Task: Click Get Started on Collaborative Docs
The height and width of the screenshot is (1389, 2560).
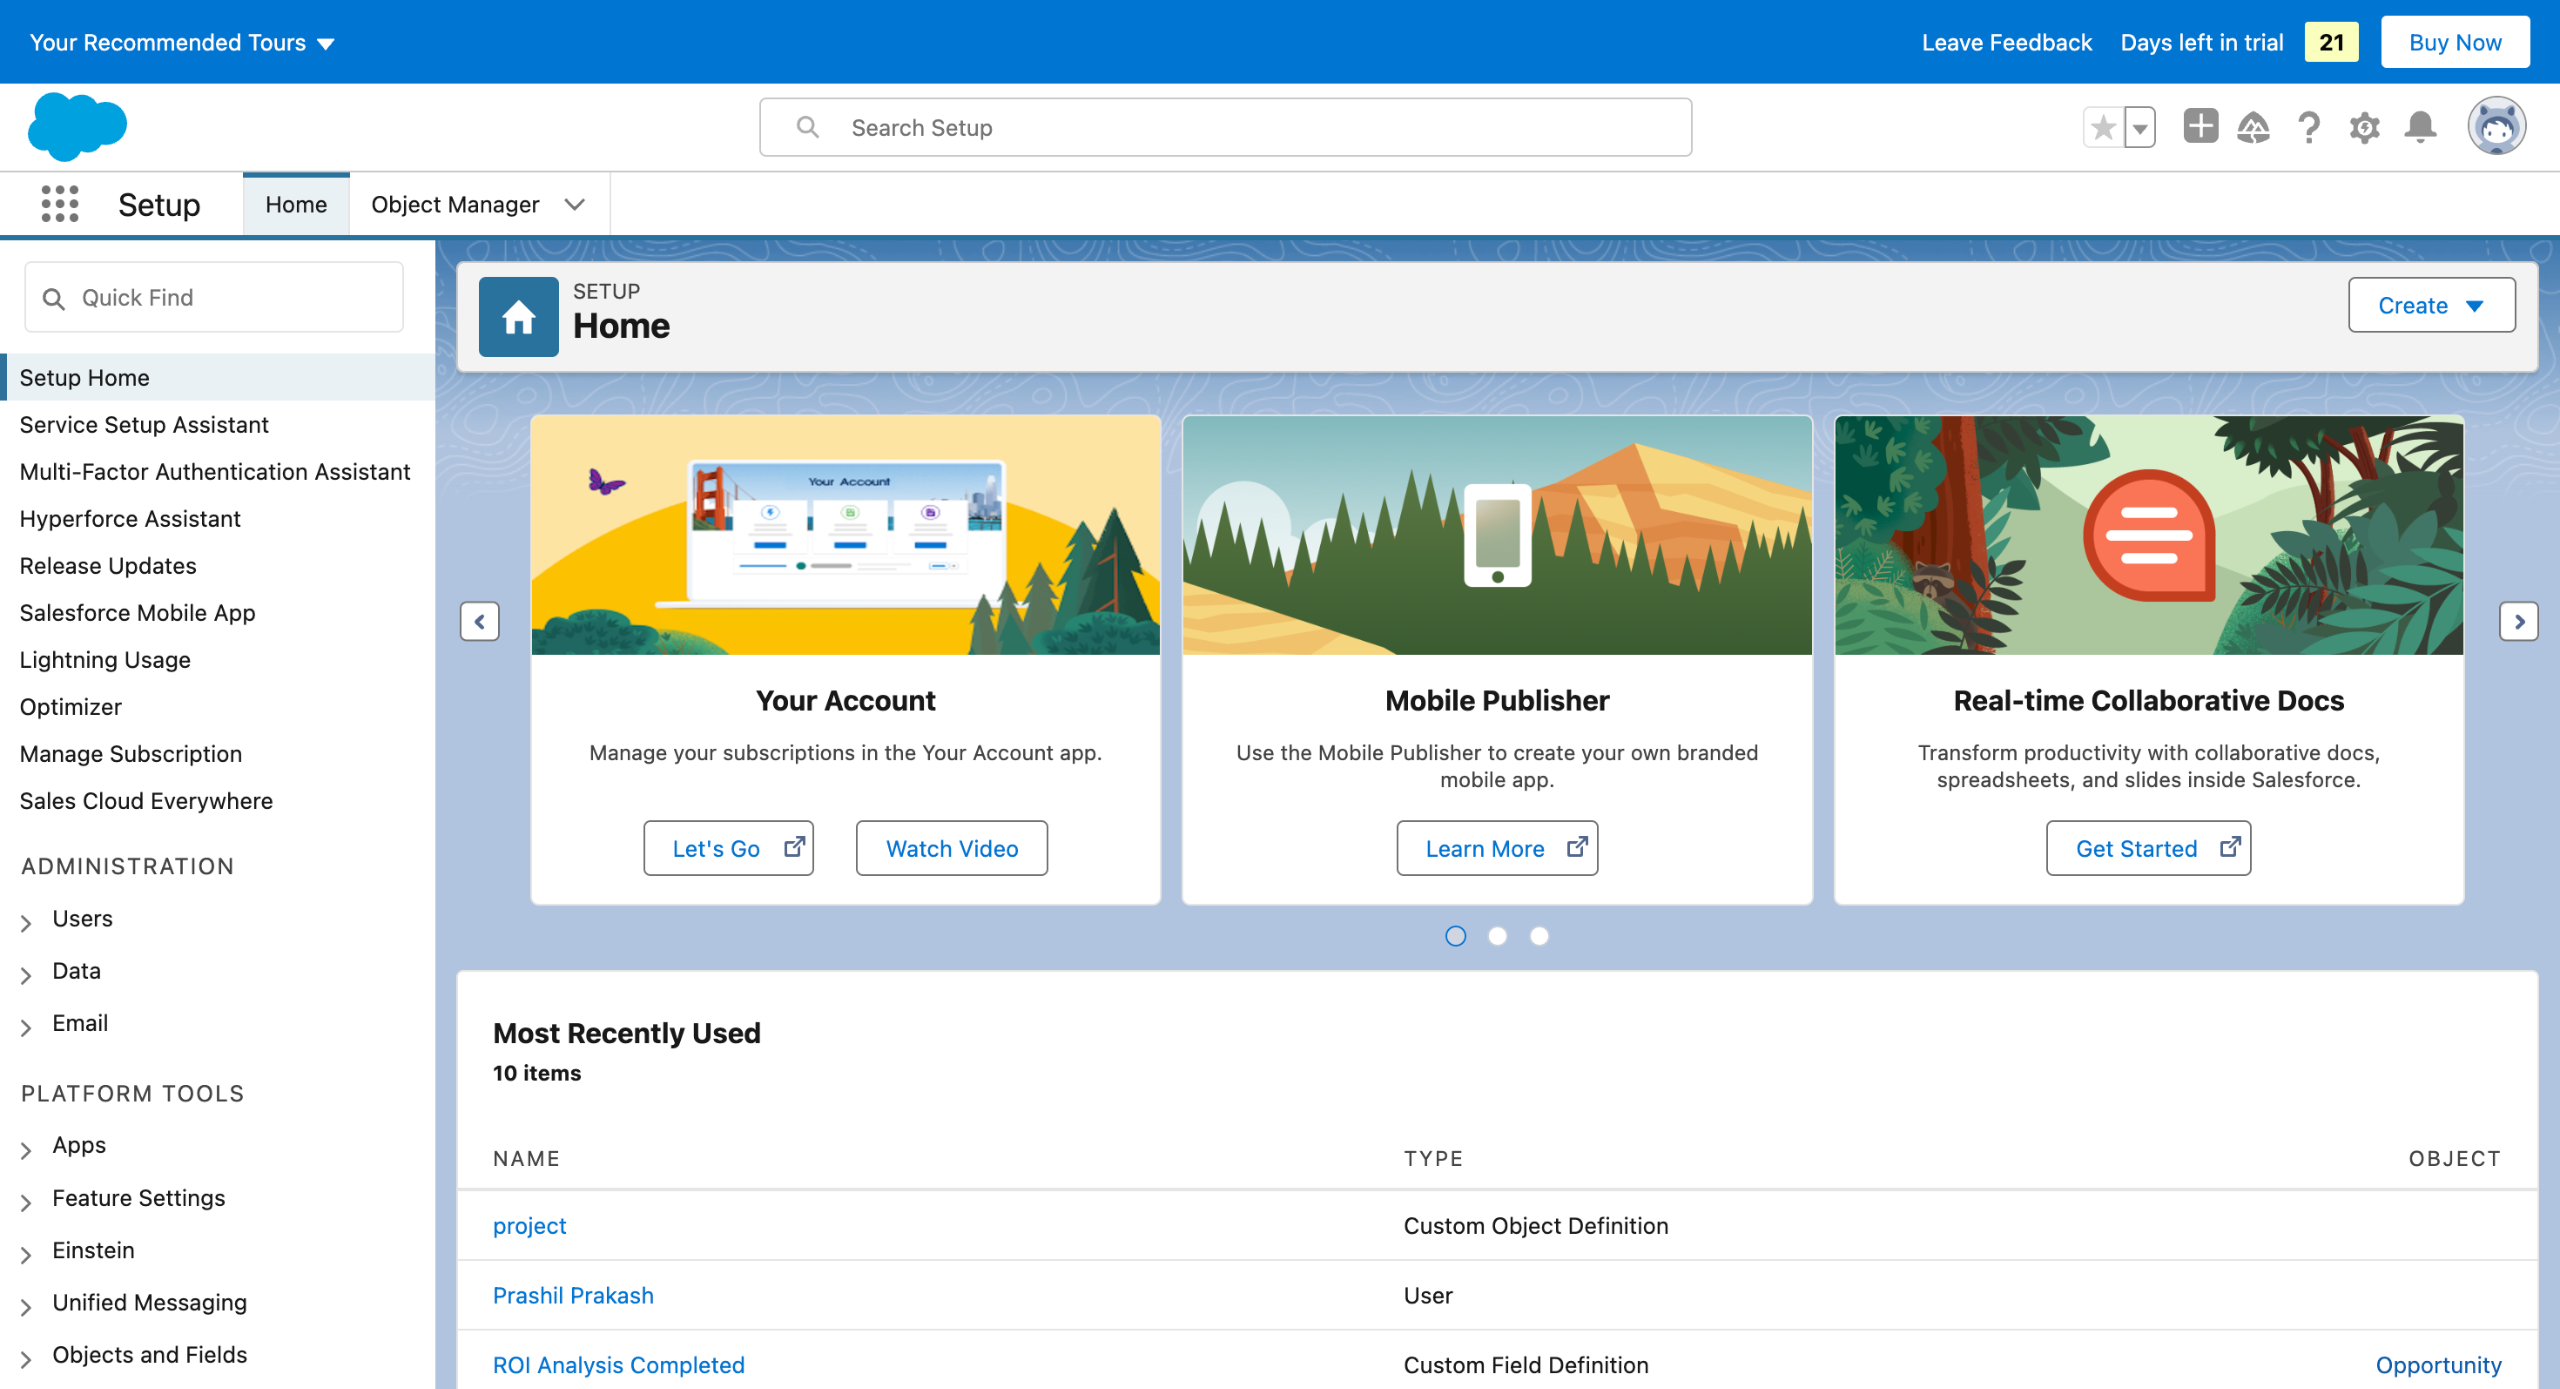Action: [x=2148, y=848]
